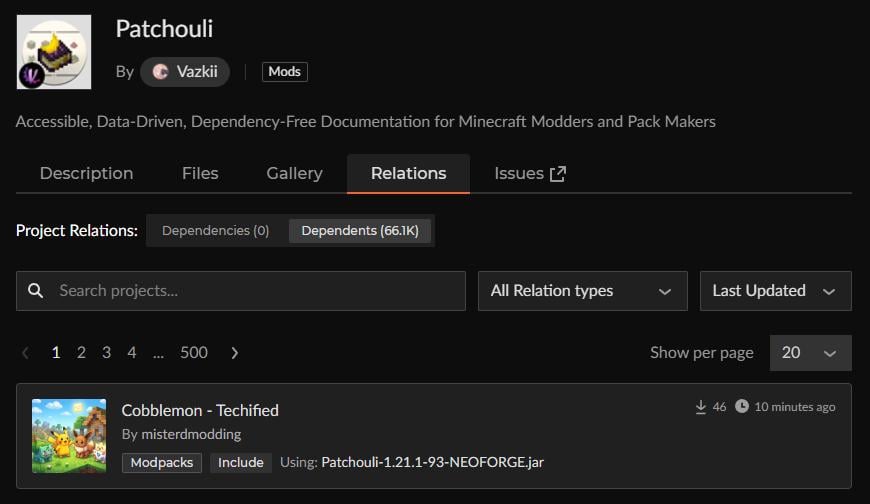Click the external link icon beside Issues

(x=558, y=173)
